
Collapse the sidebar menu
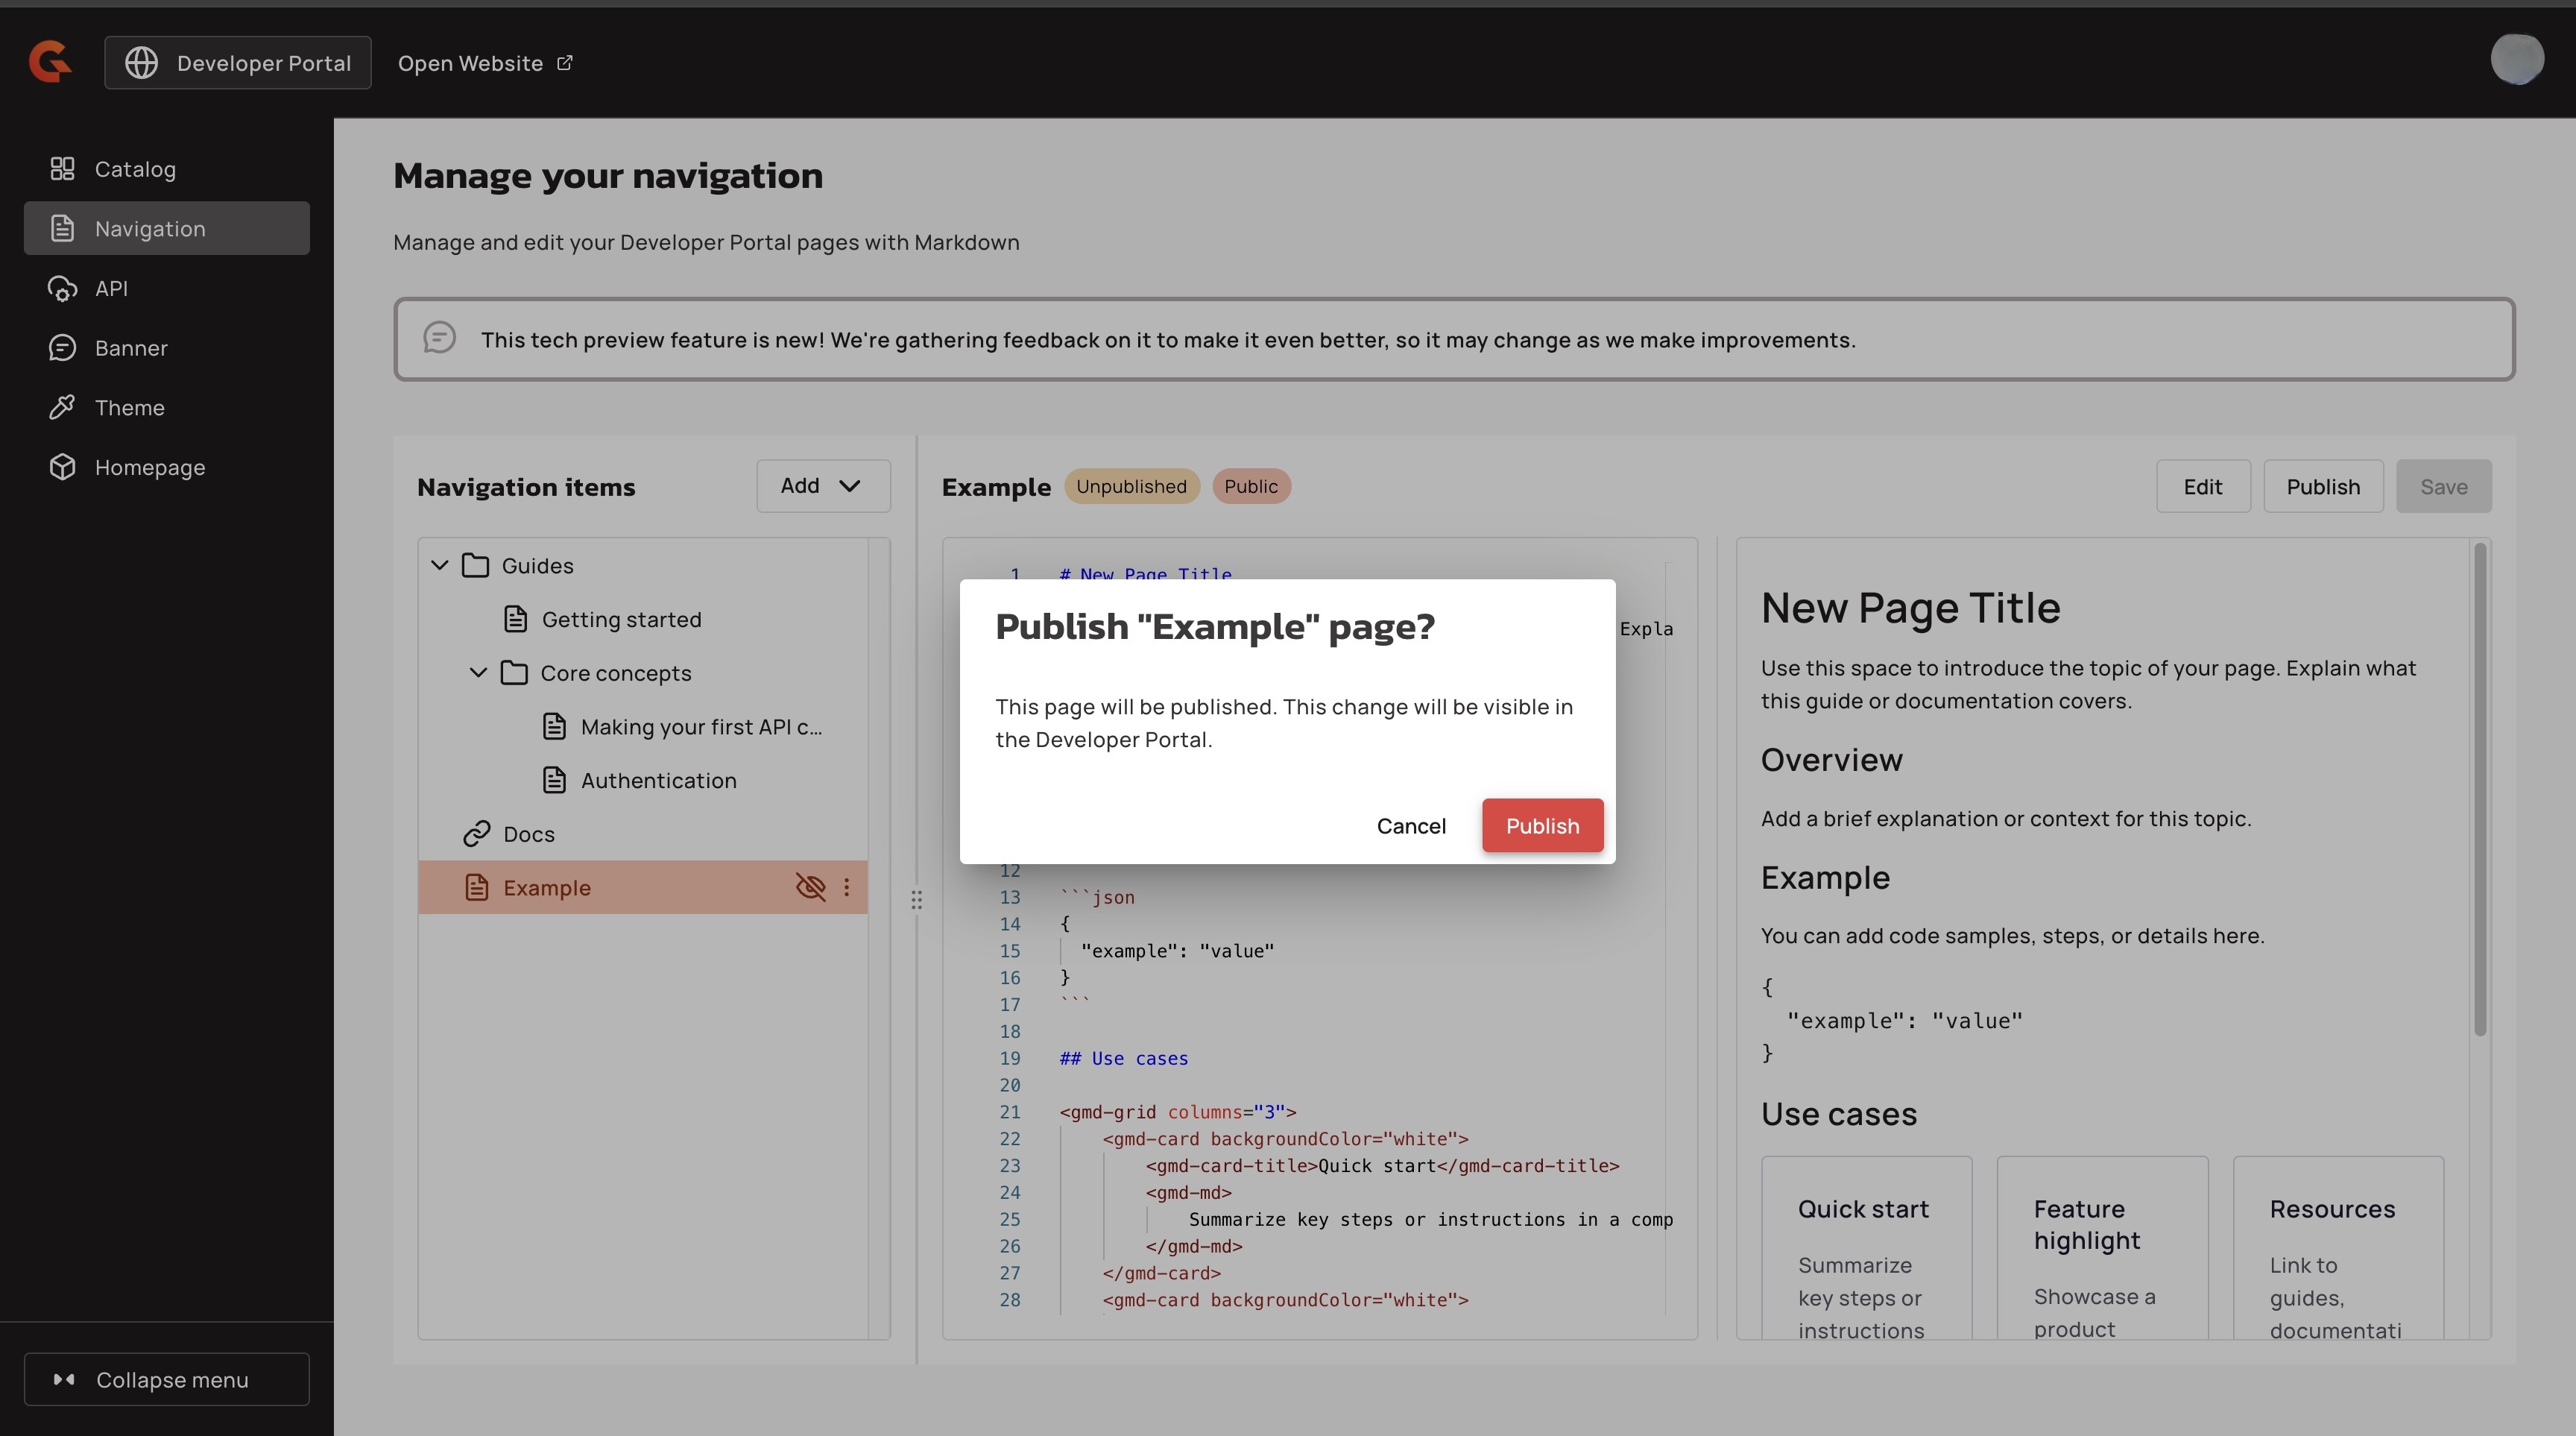tap(167, 1379)
